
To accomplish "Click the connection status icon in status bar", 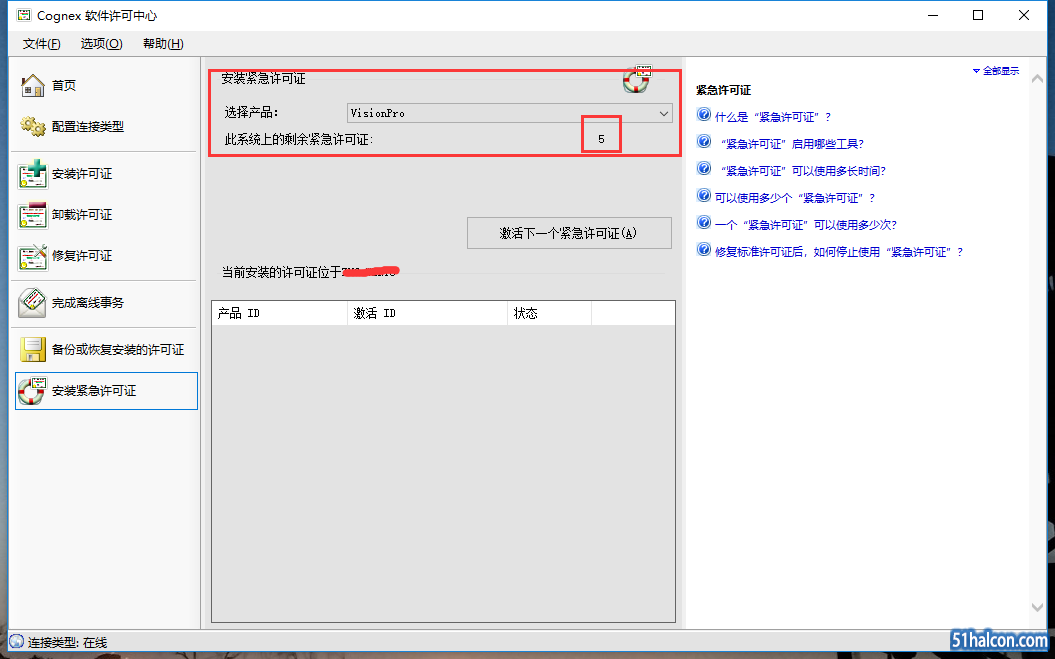I will pos(17,641).
